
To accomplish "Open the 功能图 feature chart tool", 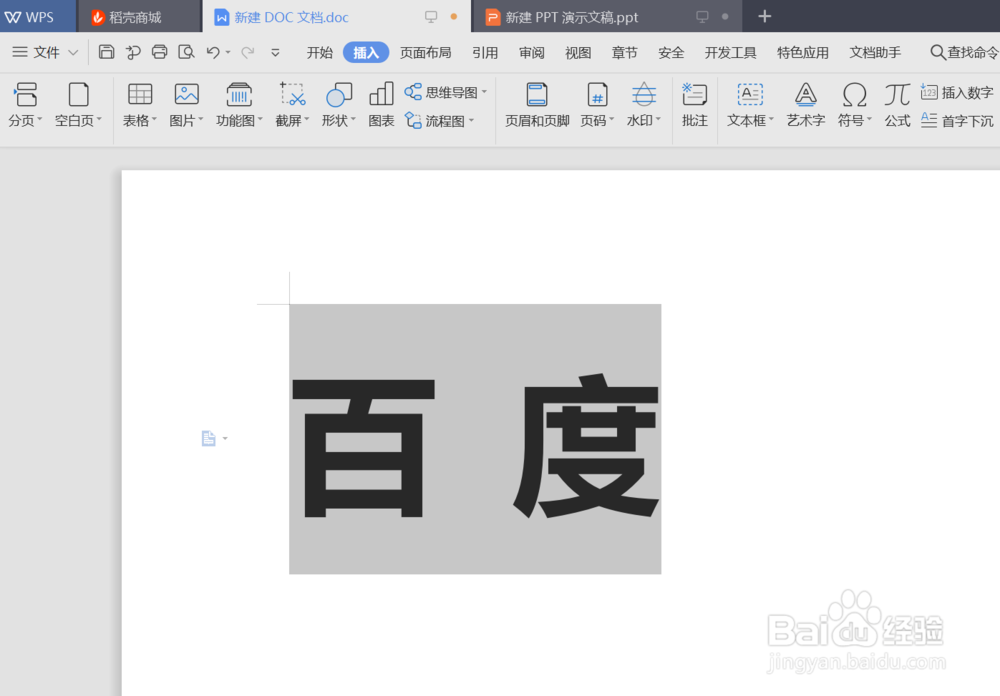I will pos(239,104).
